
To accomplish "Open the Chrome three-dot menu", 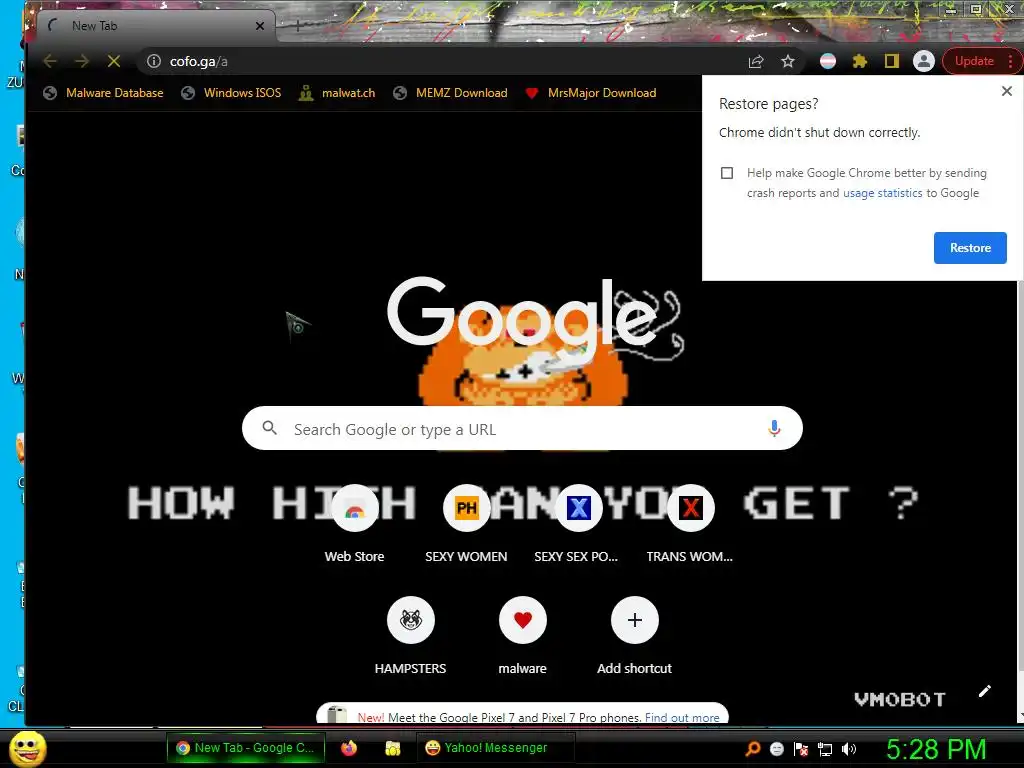I will pos(1010,61).
